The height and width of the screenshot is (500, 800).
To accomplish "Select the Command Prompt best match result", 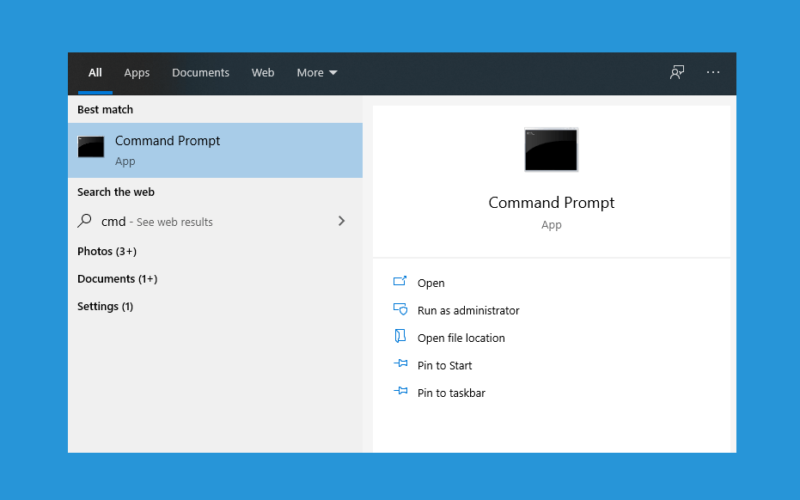I will tap(215, 151).
